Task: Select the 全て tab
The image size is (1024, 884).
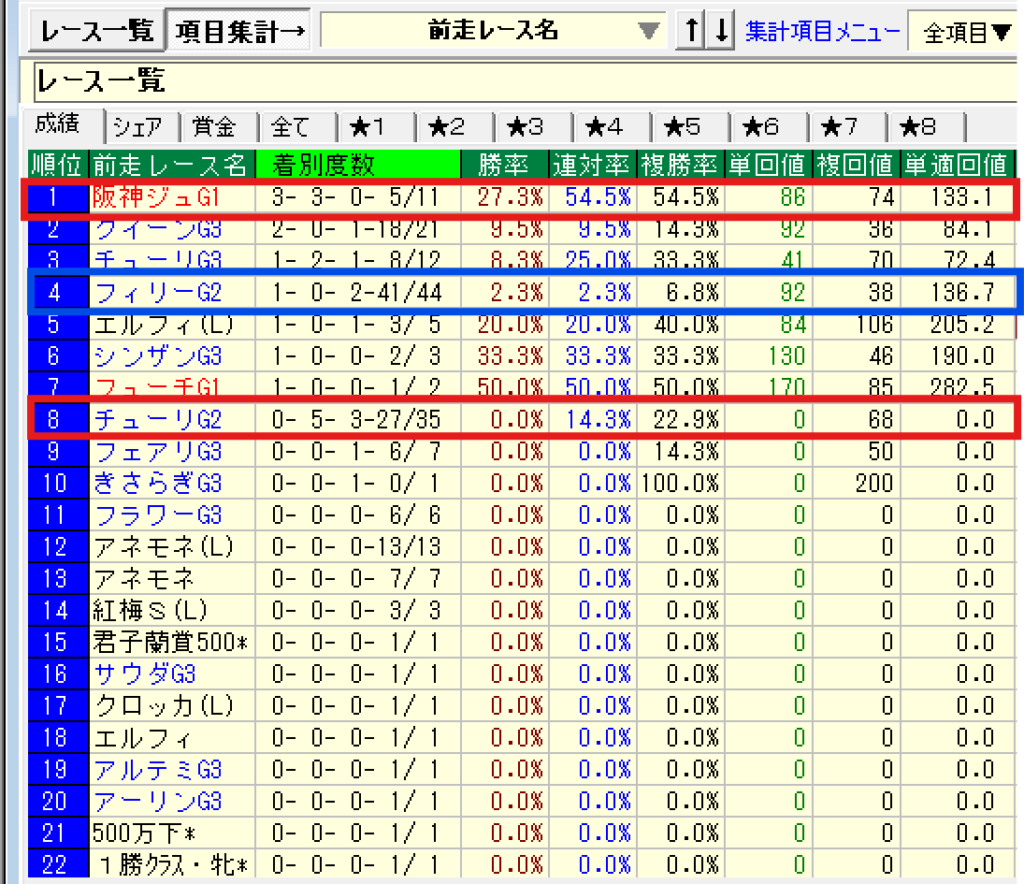Action: (x=291, y=127)
